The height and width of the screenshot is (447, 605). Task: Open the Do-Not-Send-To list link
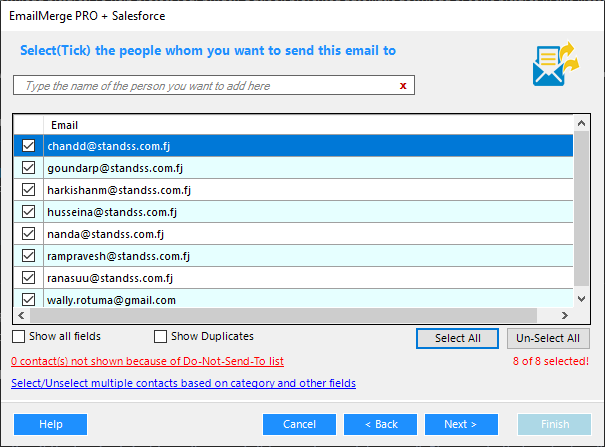147,361
